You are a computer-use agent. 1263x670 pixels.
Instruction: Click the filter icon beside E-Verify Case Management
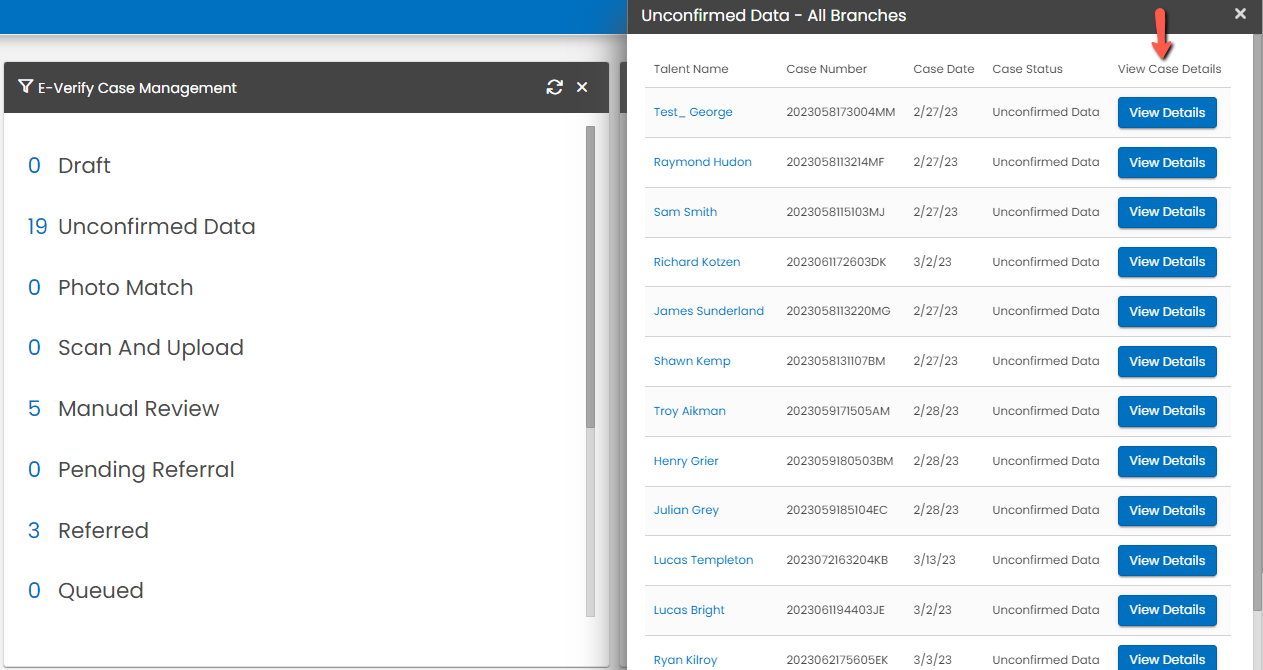pyautogui.click(x=25, y=87)
